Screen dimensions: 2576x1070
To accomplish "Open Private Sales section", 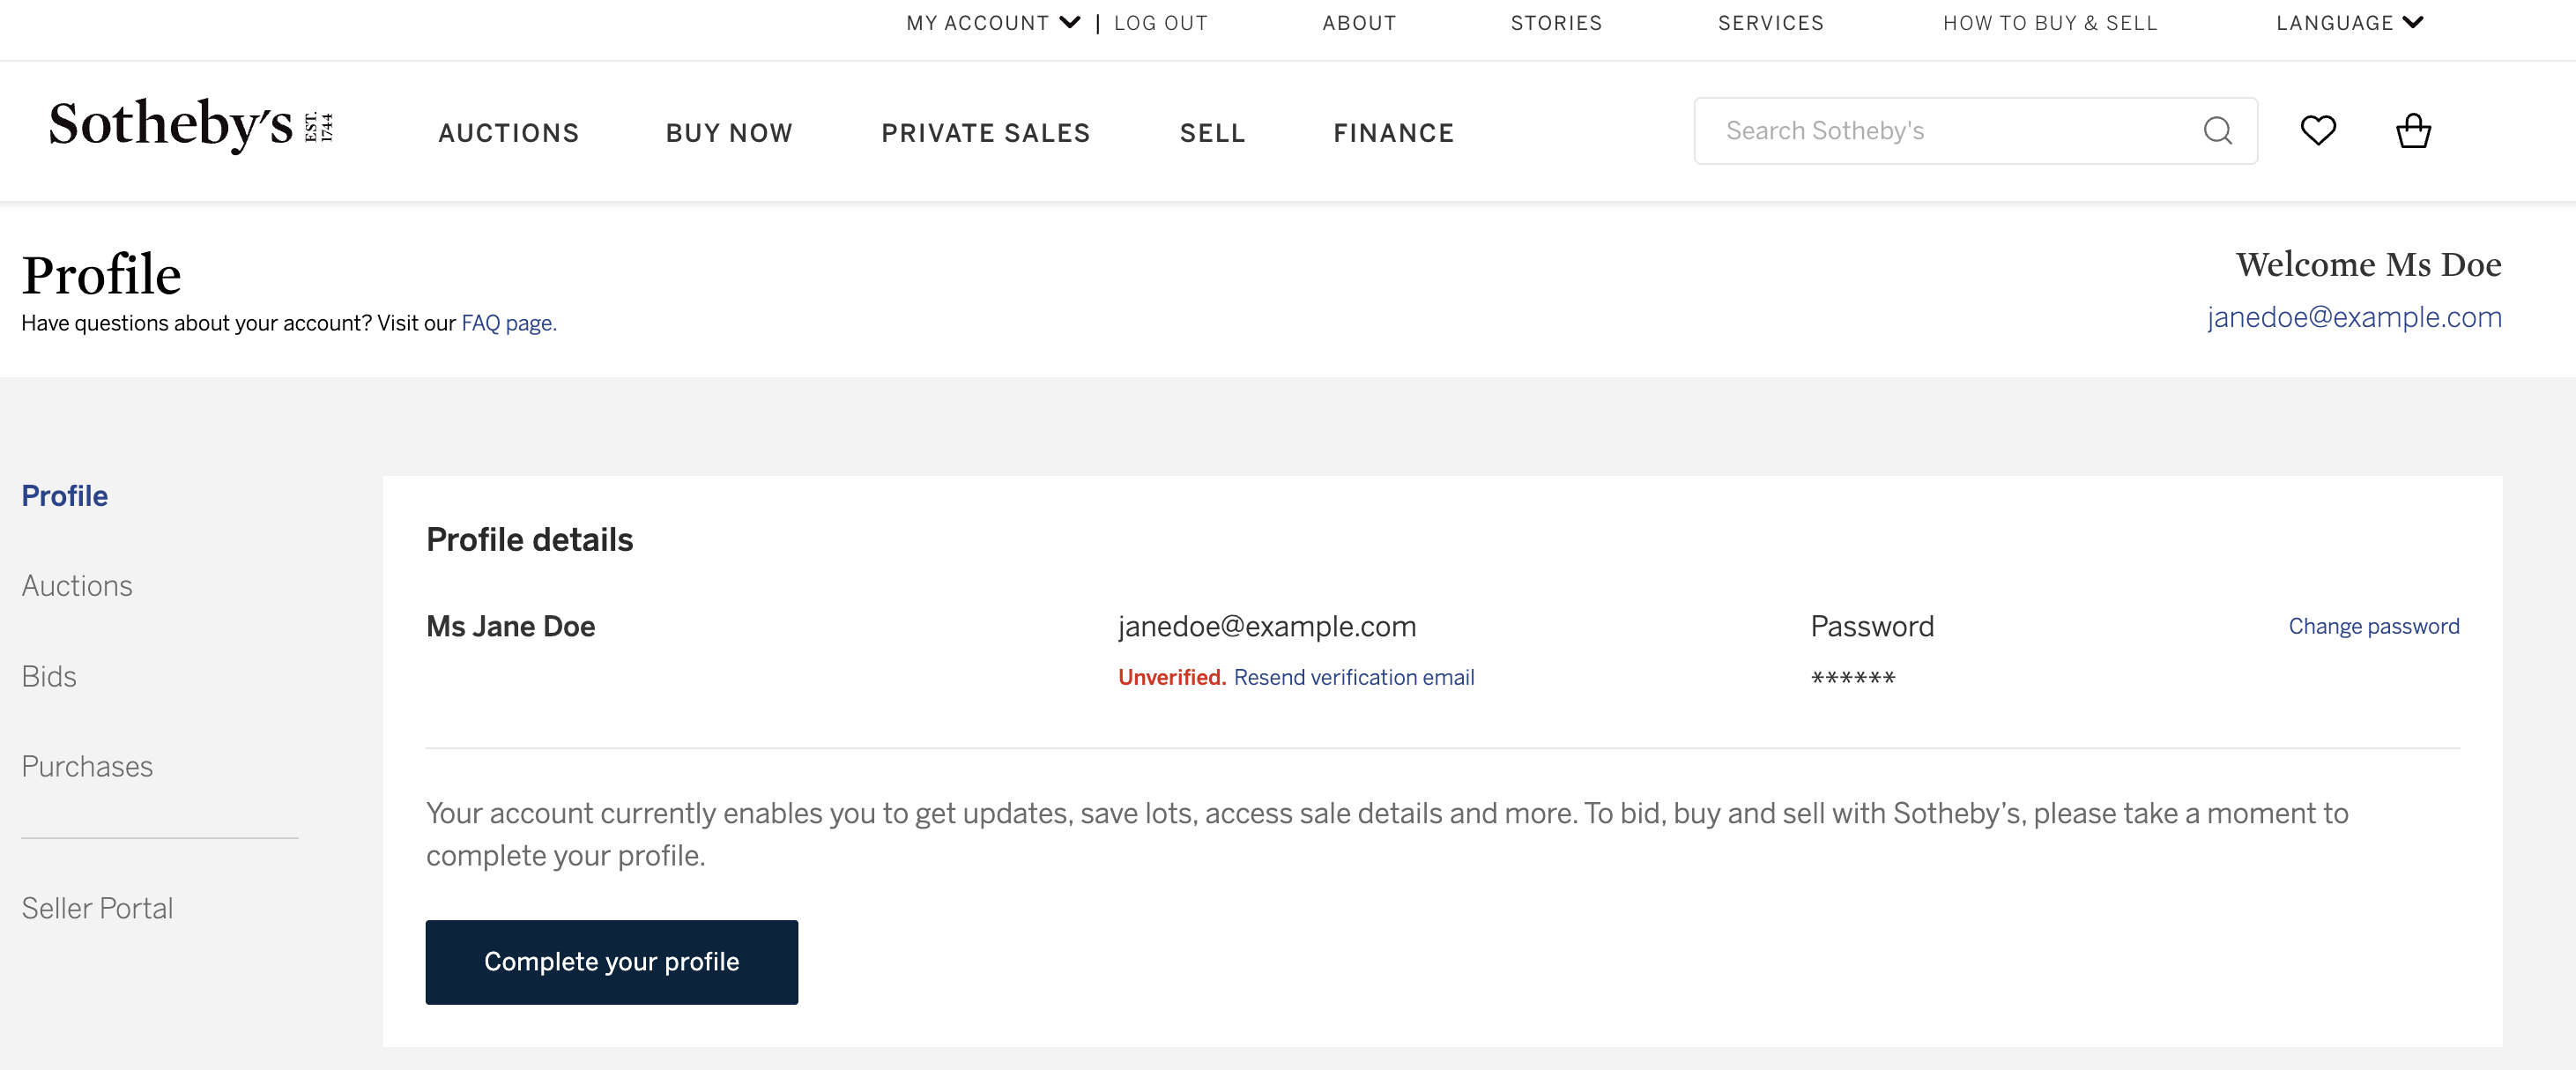I will click(986, 133).
